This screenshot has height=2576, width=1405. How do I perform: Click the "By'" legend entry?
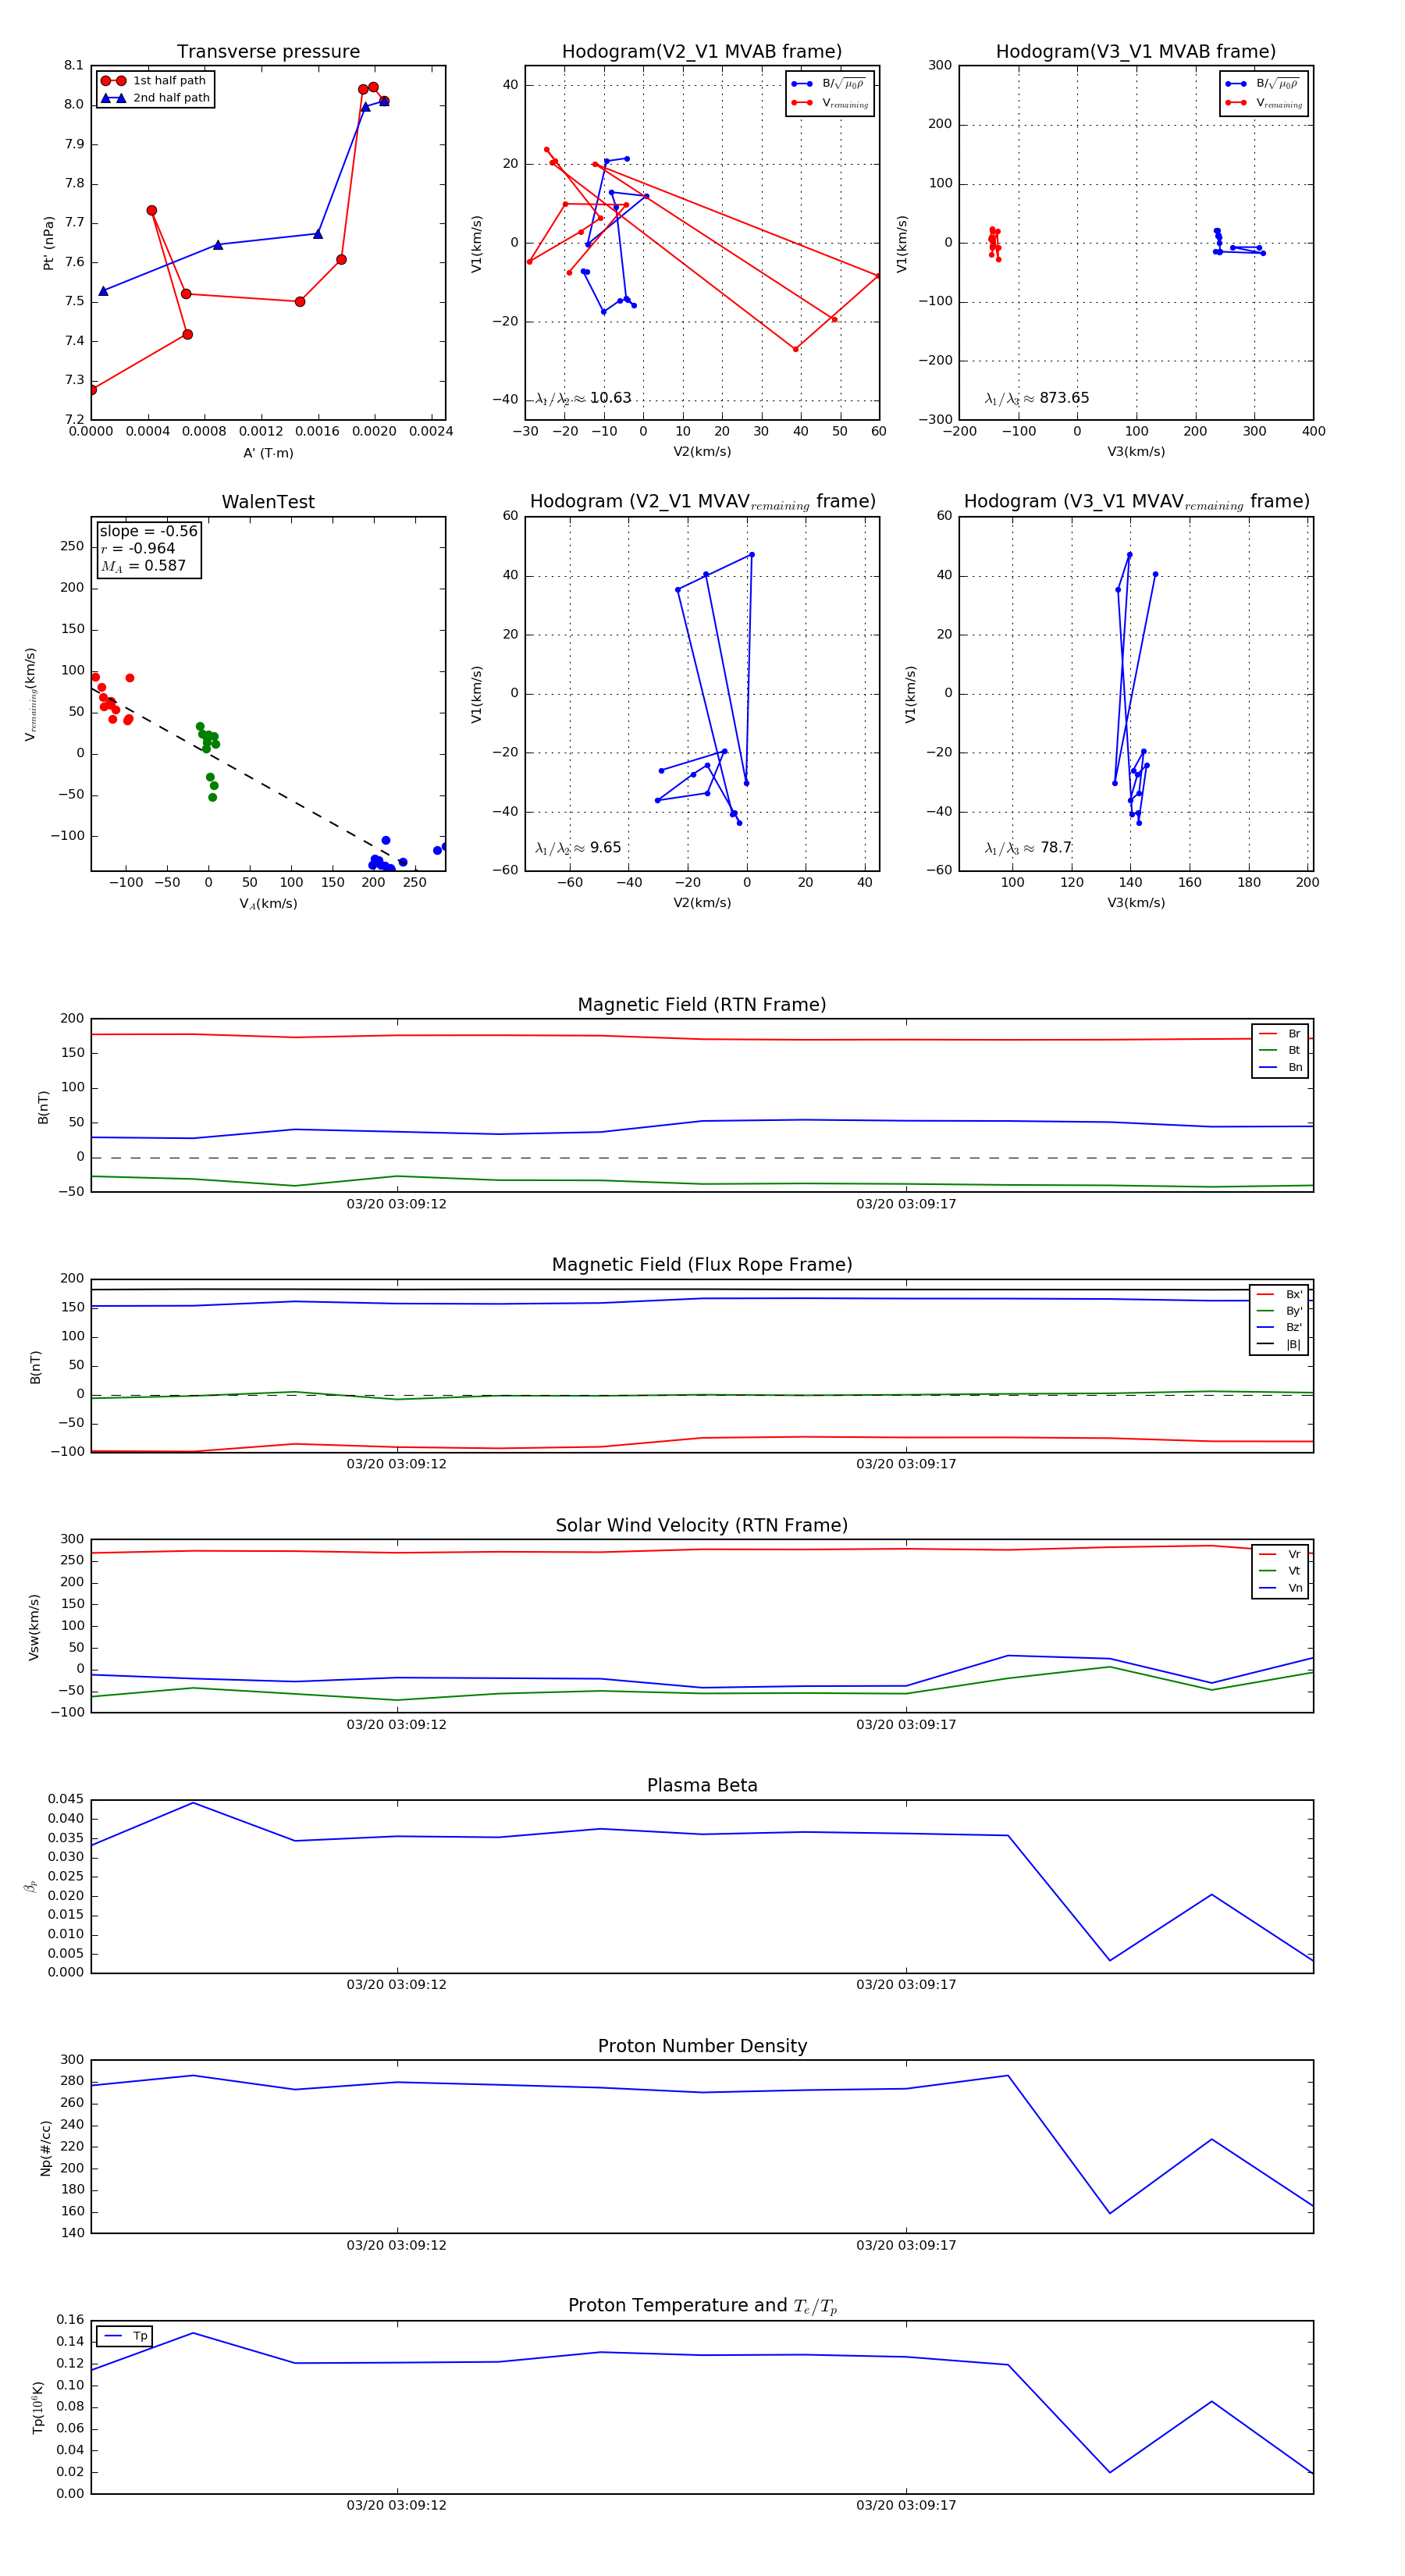[x=1279, y=1311]
